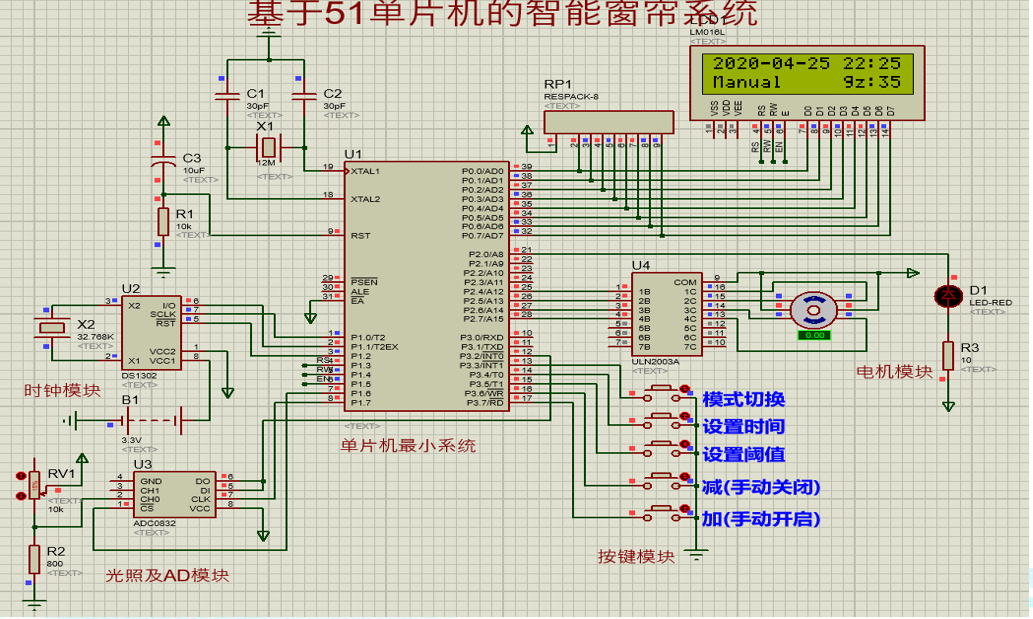Toggle the latch dot on the 减(手动关闭) switch
The height and width of the screenshot is (619, 1033).
click(x=685, y=477)
